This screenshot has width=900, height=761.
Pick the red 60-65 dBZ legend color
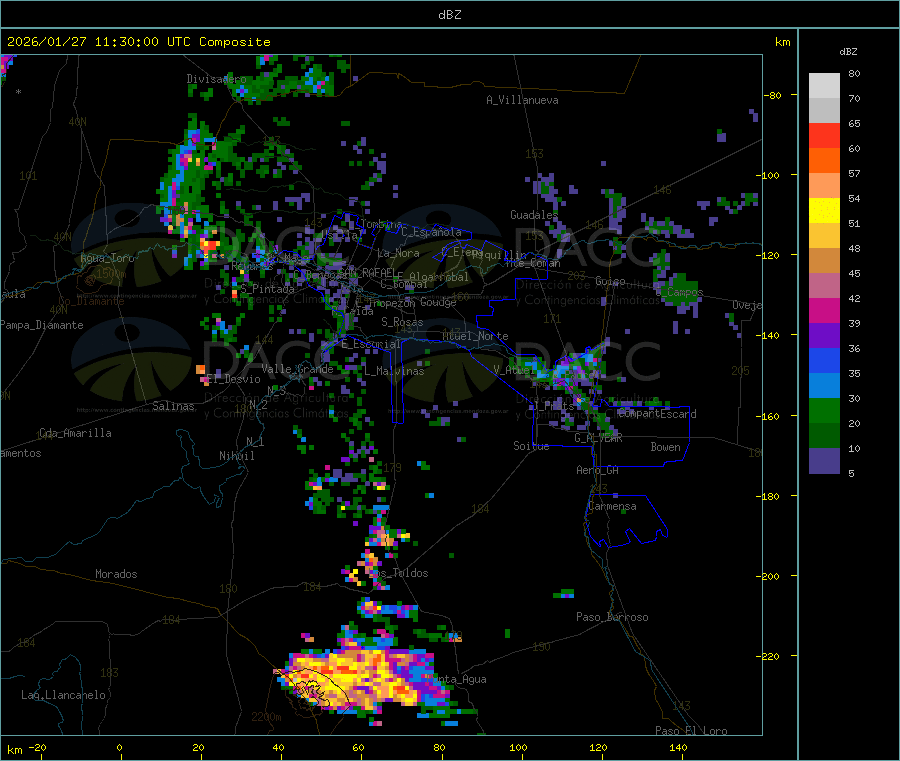[824, 135]
